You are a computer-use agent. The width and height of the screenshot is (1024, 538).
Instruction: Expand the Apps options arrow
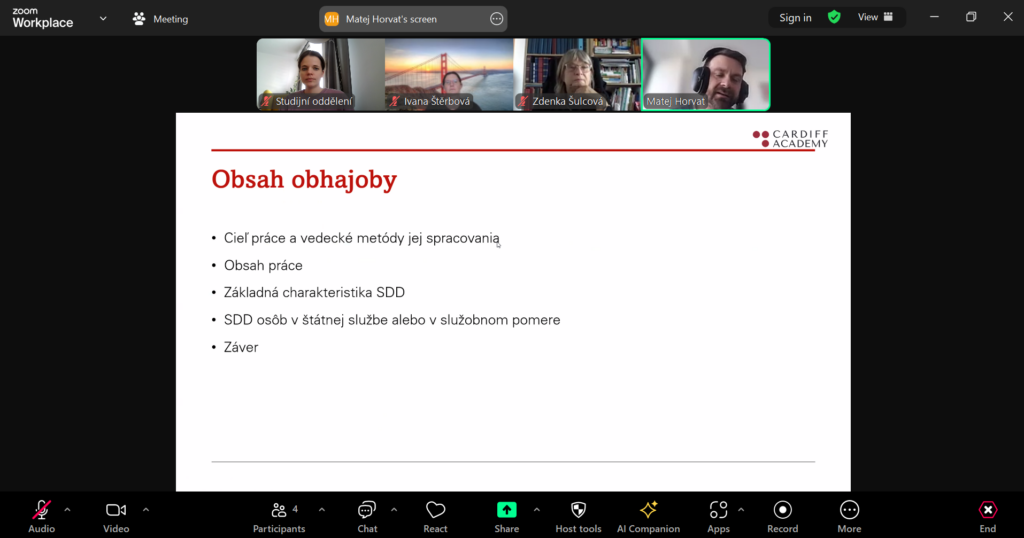click(741, 510)
